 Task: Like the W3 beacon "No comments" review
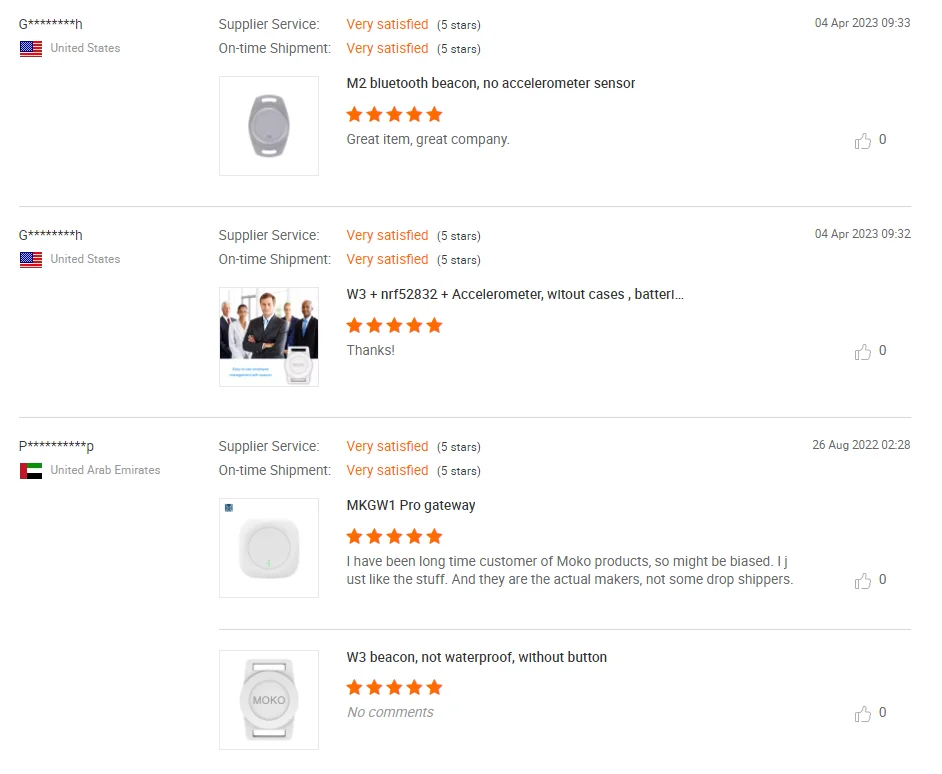863,714
